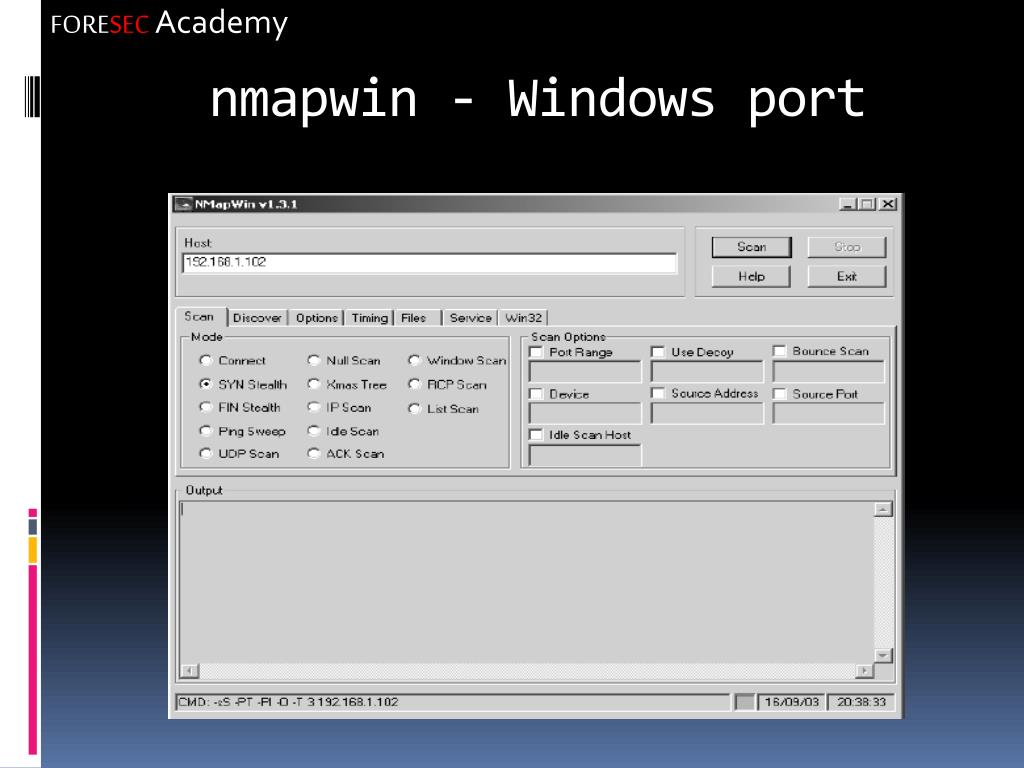This screenshot has width=1024, height=768.
Task: Click the Source Address text field
Action: [x=707, y=413]
